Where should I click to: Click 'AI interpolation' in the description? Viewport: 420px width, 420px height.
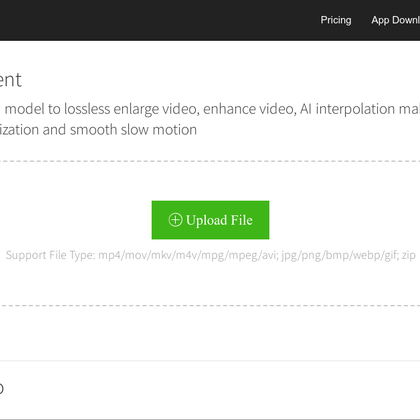click(347, 109)
